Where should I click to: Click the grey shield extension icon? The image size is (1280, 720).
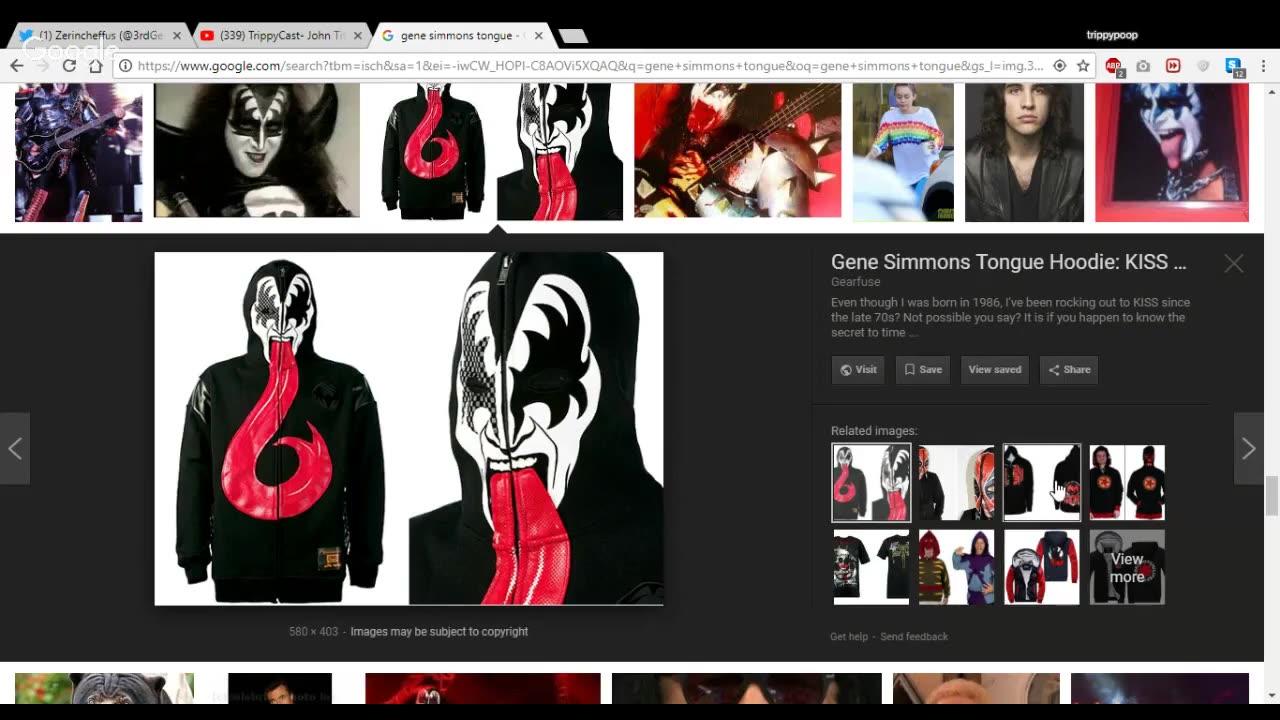1203,66
